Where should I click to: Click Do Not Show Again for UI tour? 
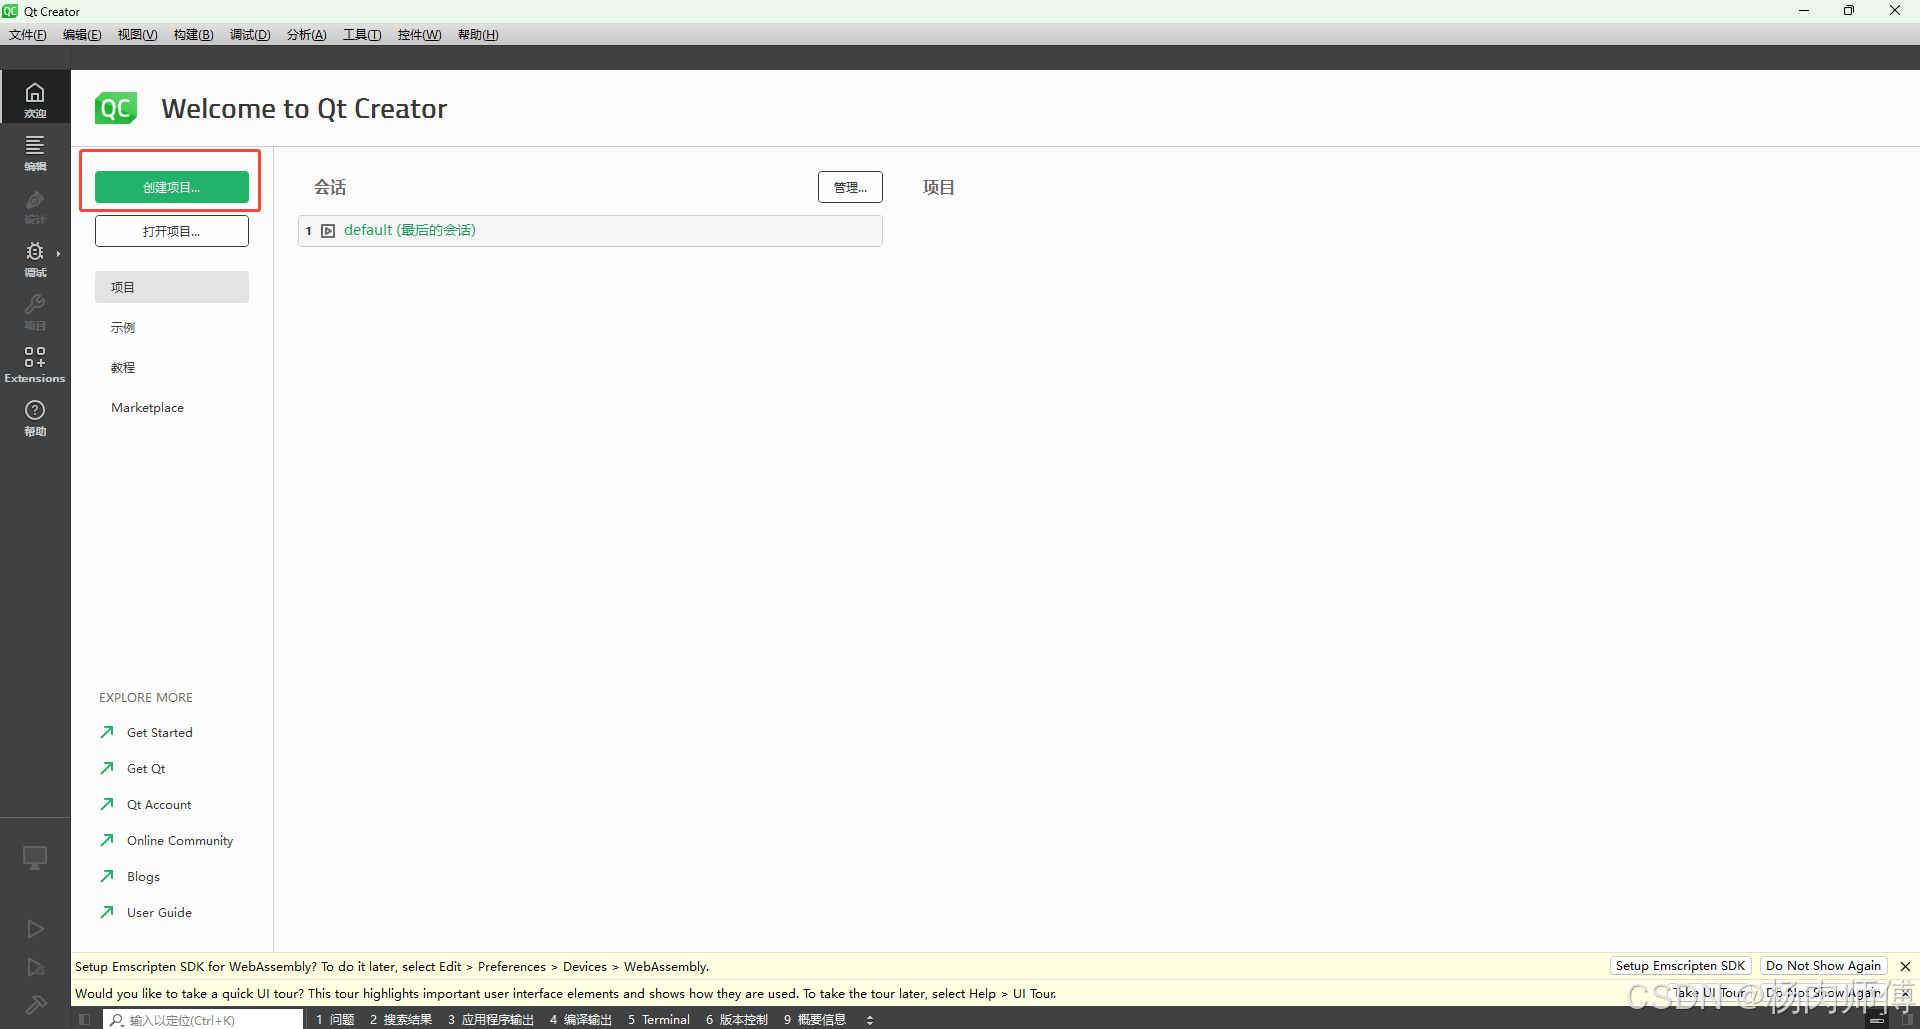pyautogui.click(x=1823, y=993)
